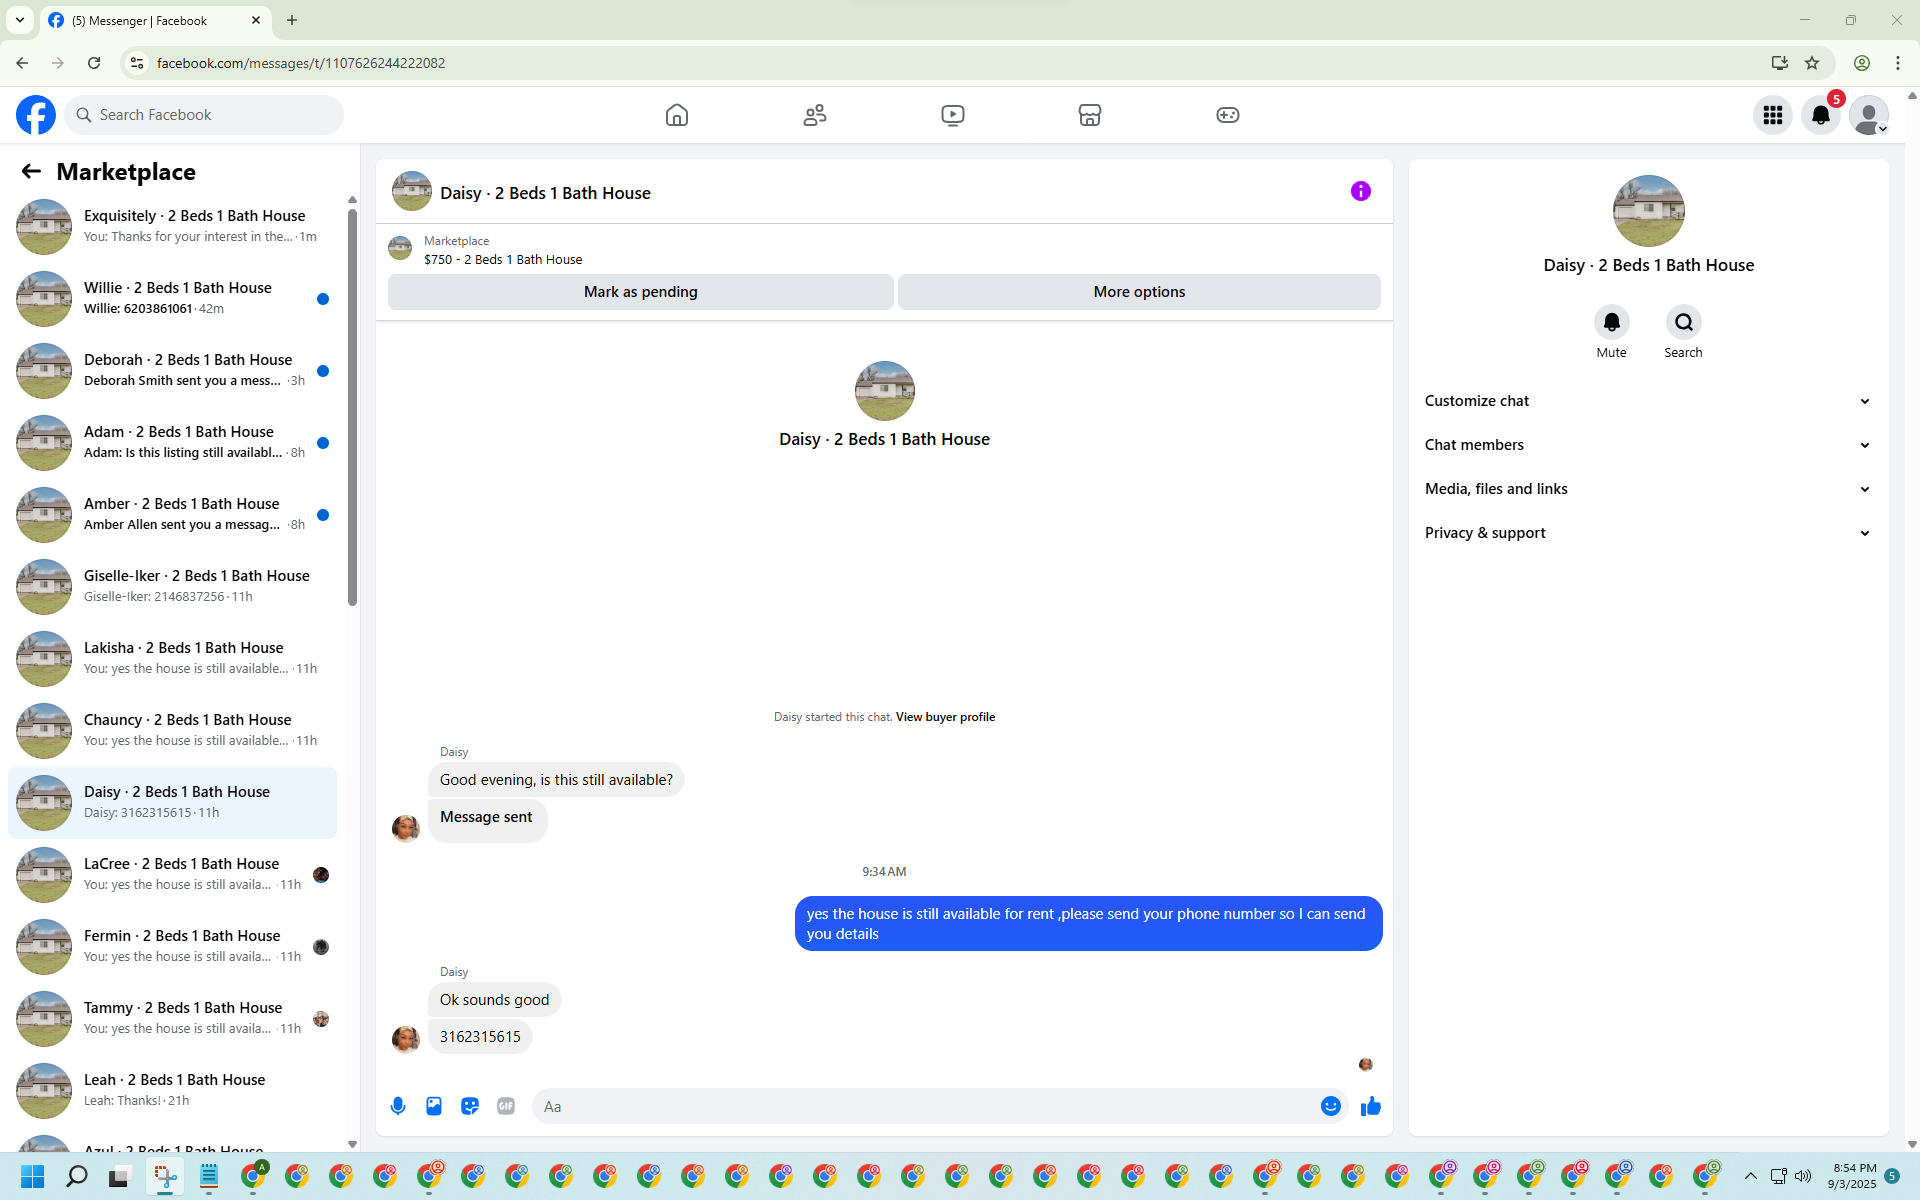Open the Chauncy conversation
Image resolution: width=1920 pixels, height=1200 pixels.
172,730
